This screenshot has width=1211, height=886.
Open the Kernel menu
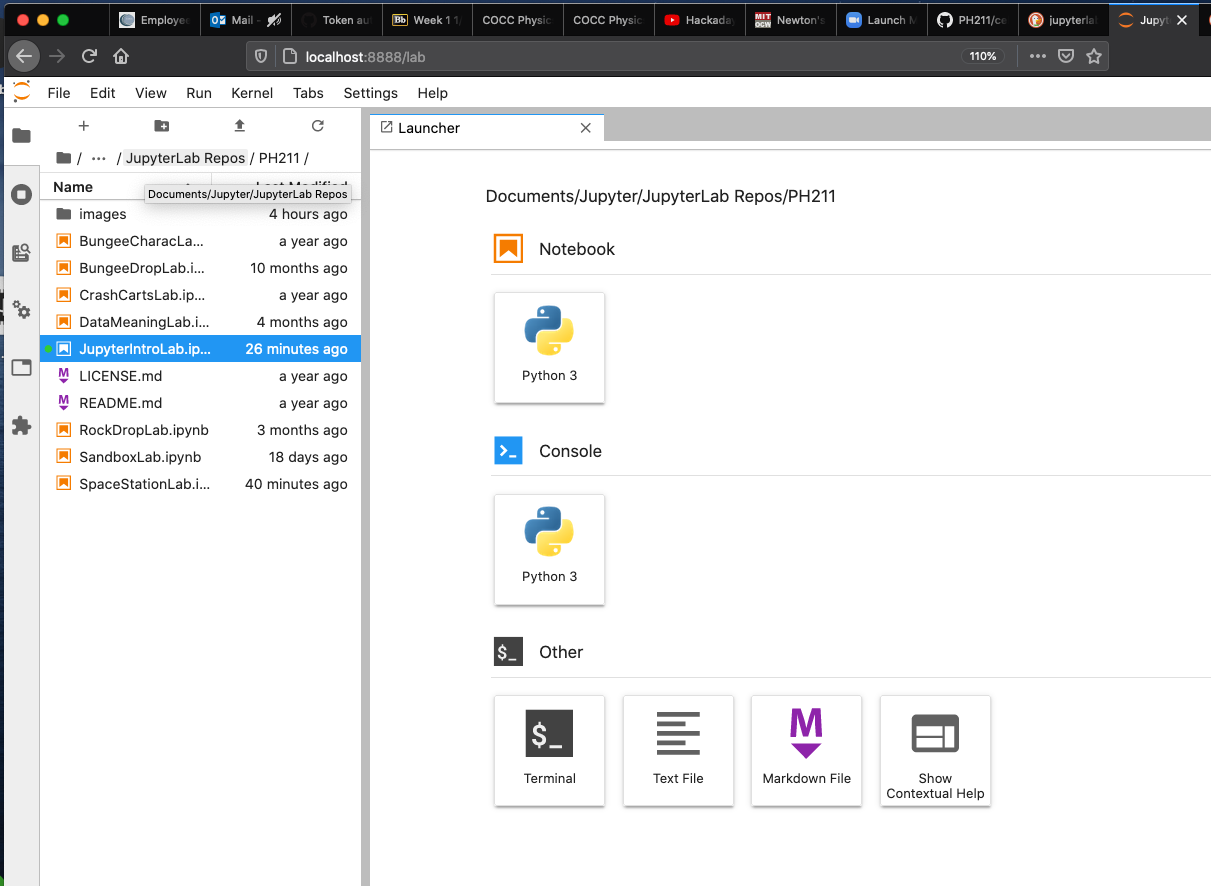point(252,93)
